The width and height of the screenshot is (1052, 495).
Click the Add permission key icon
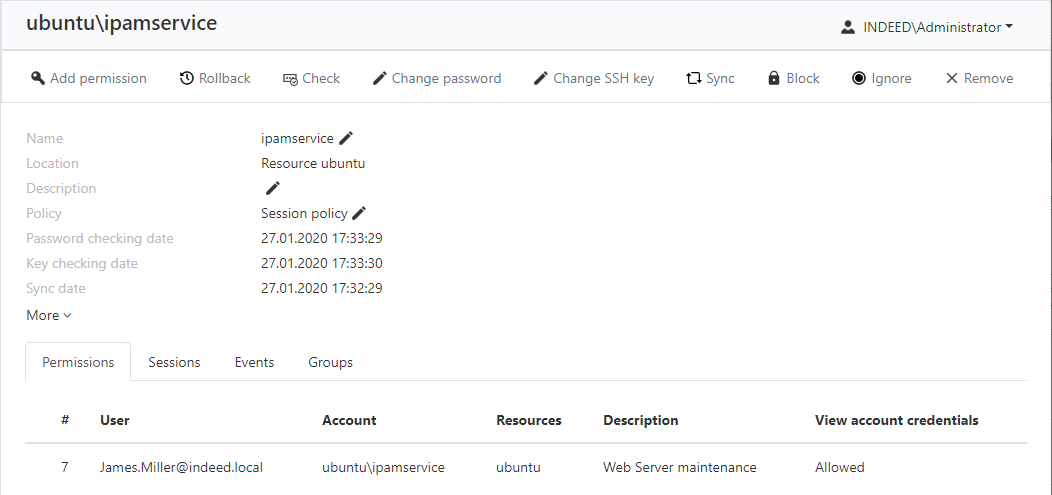38,78
